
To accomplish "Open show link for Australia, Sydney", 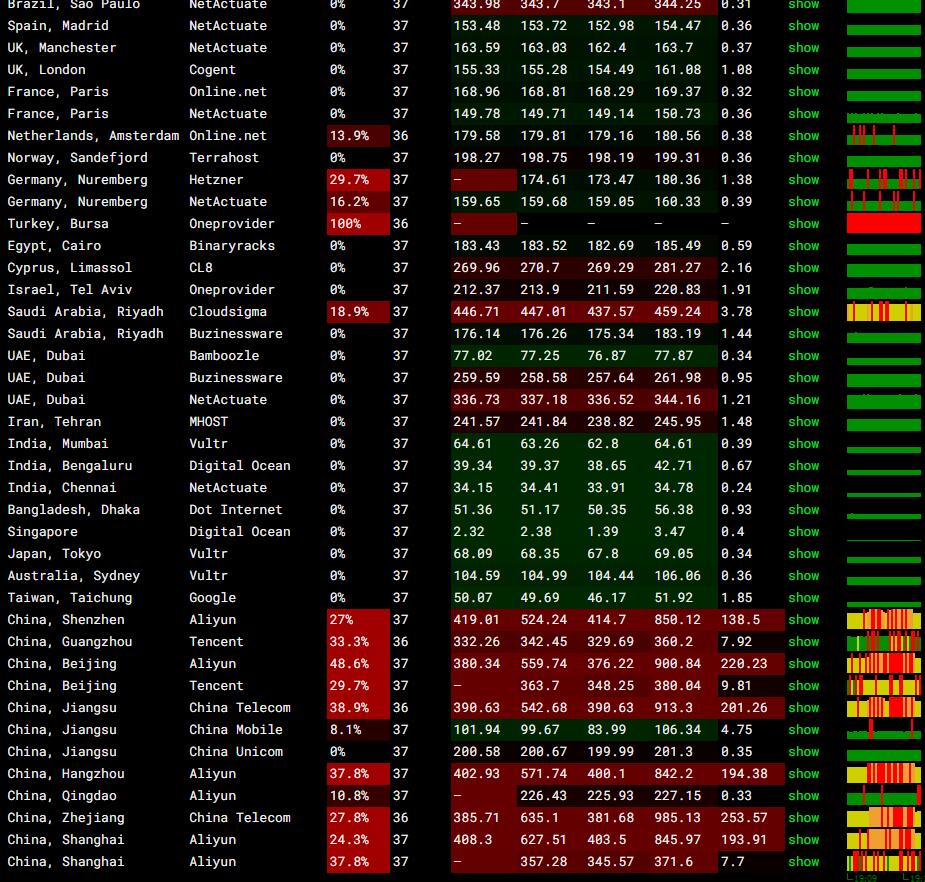I will click(803, 576).
